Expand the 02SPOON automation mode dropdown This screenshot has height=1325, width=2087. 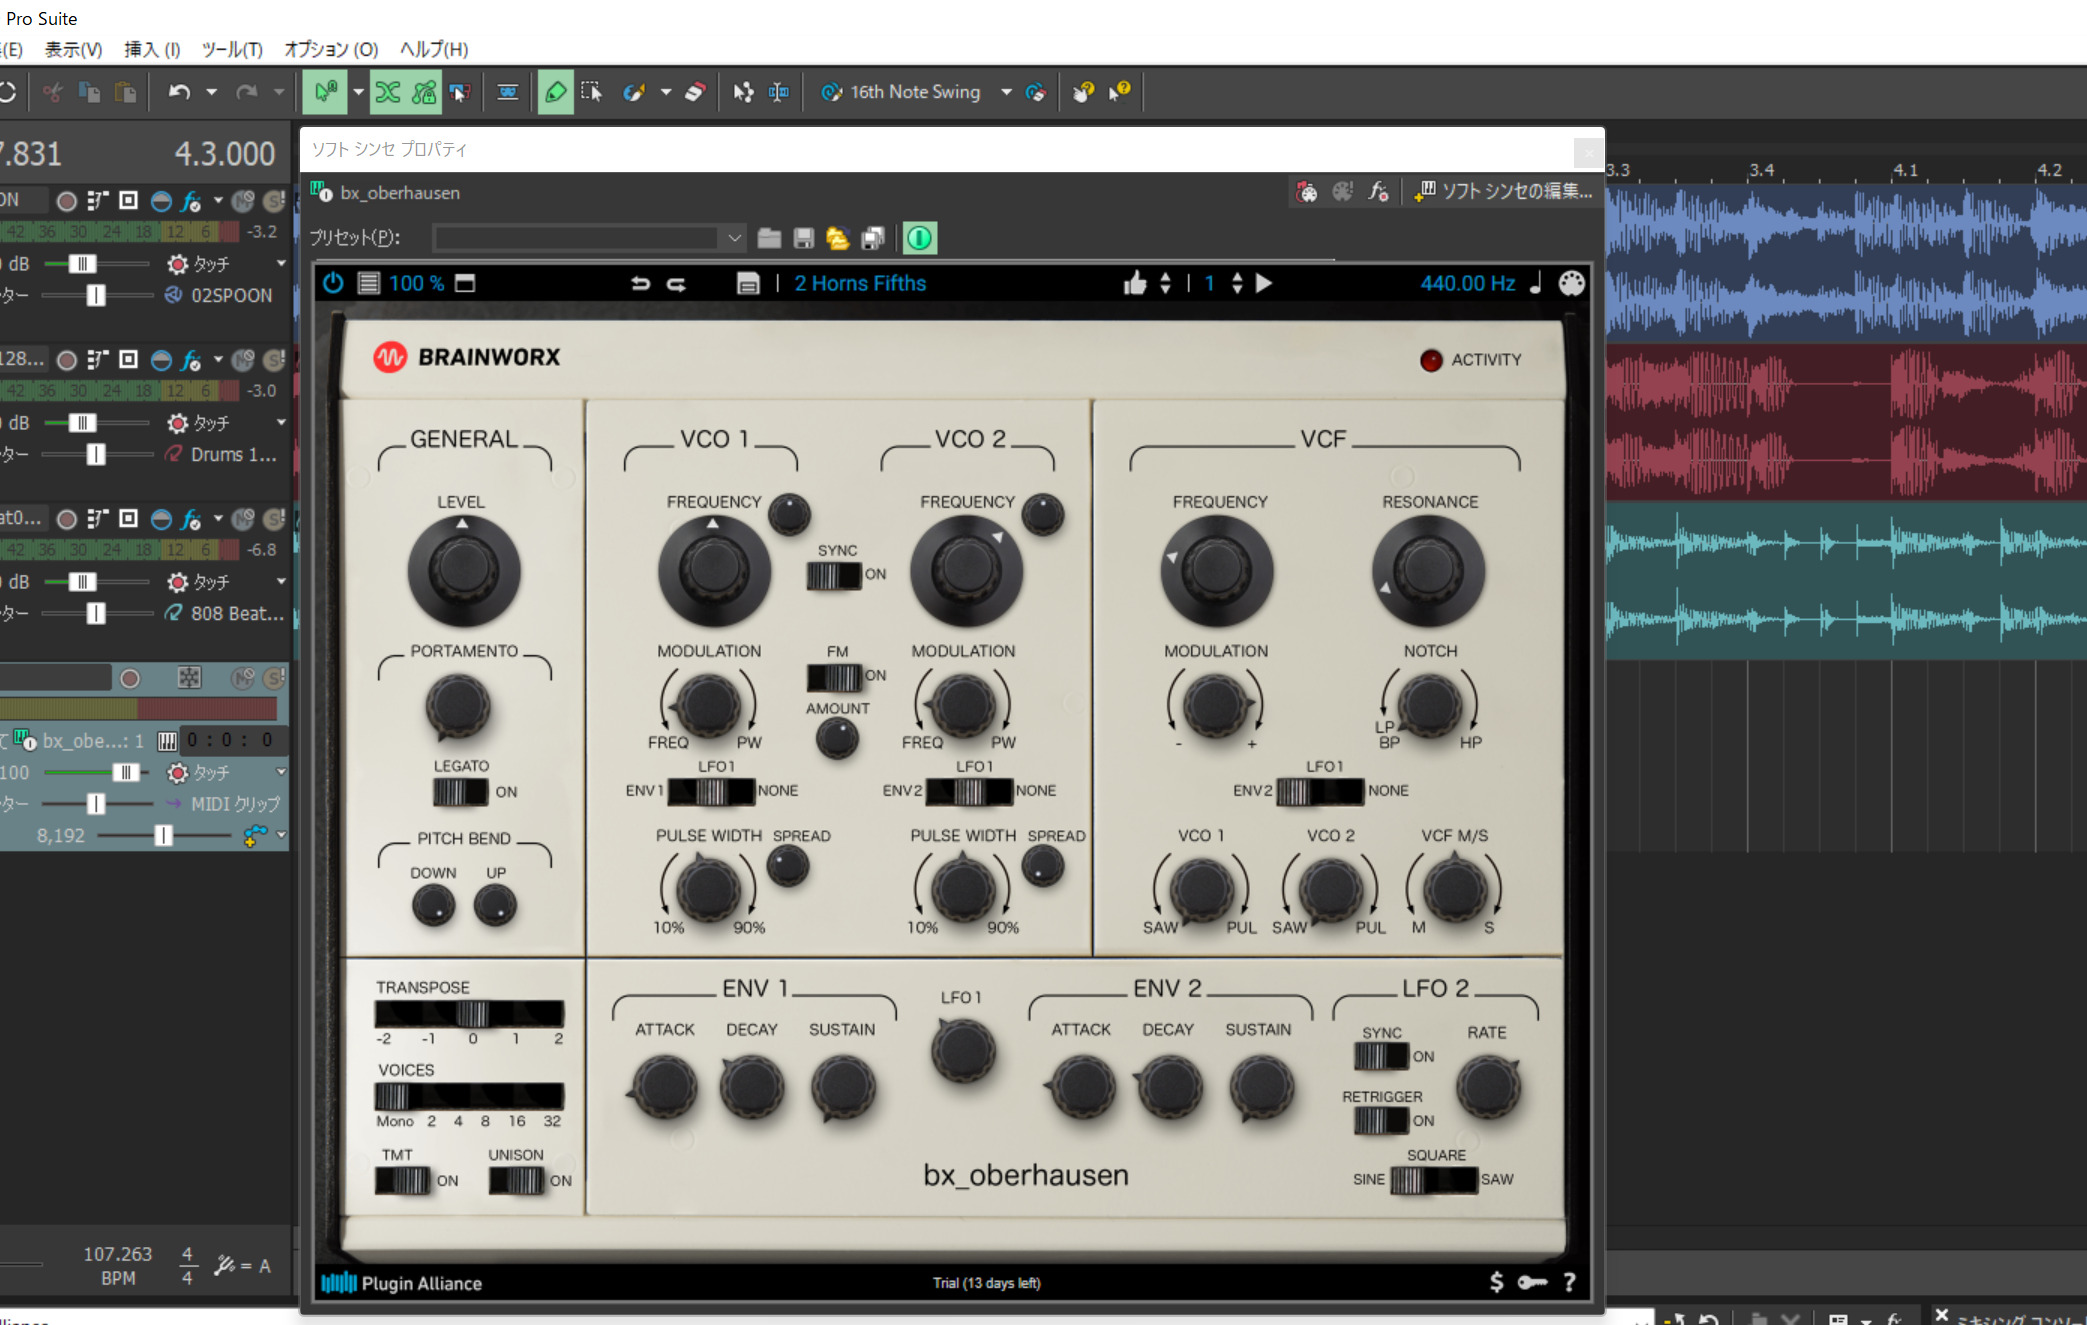point(281,264)
